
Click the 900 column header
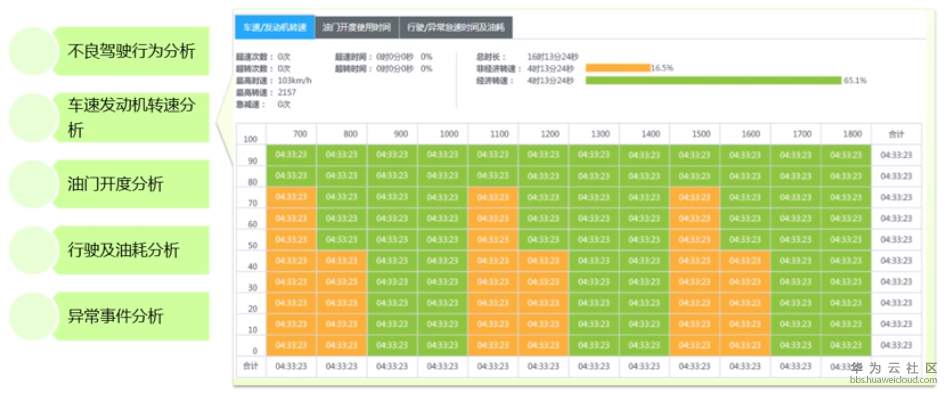392,134
